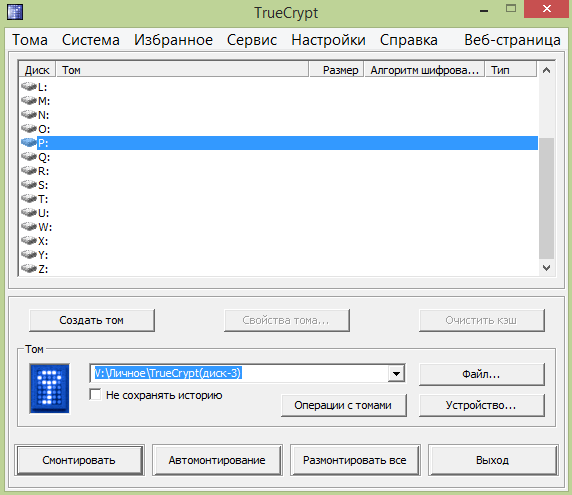The height and width of the screenshot is (495, 572).
Task: Click scrollbar up arrow in drive list
Action: tap(546, 70)
